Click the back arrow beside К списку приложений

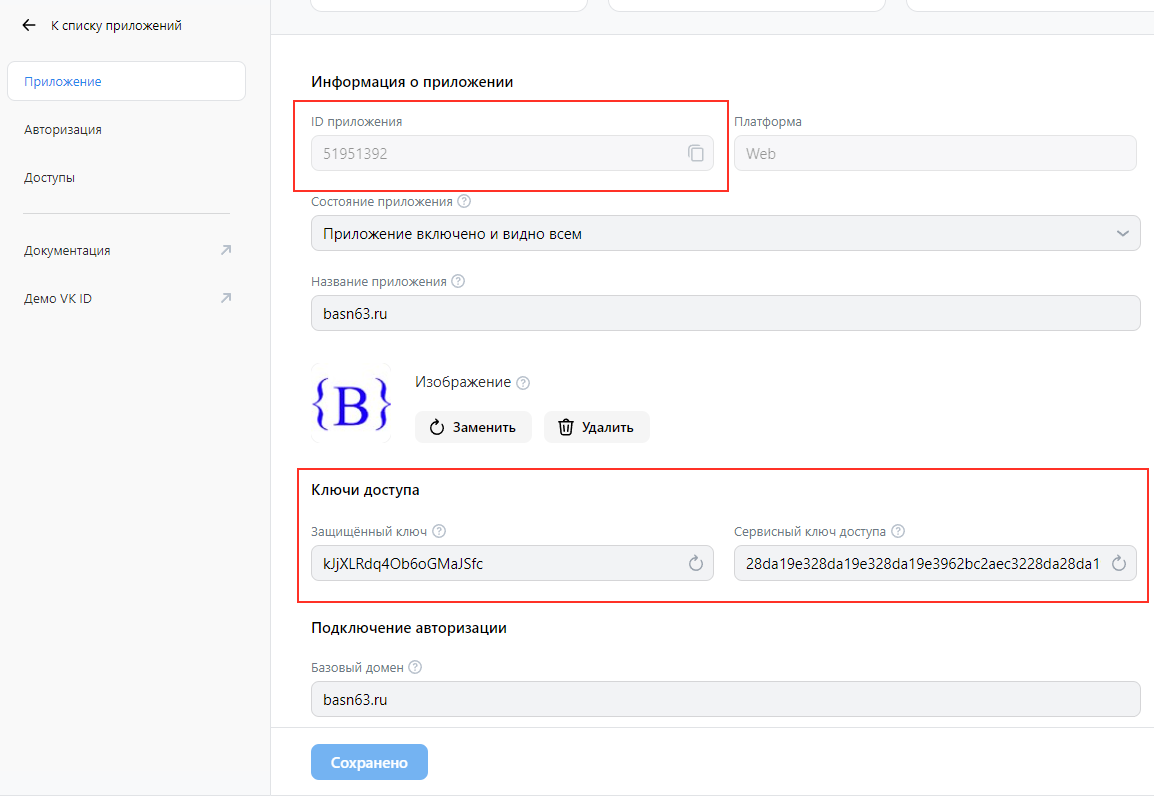pos(28,25)
